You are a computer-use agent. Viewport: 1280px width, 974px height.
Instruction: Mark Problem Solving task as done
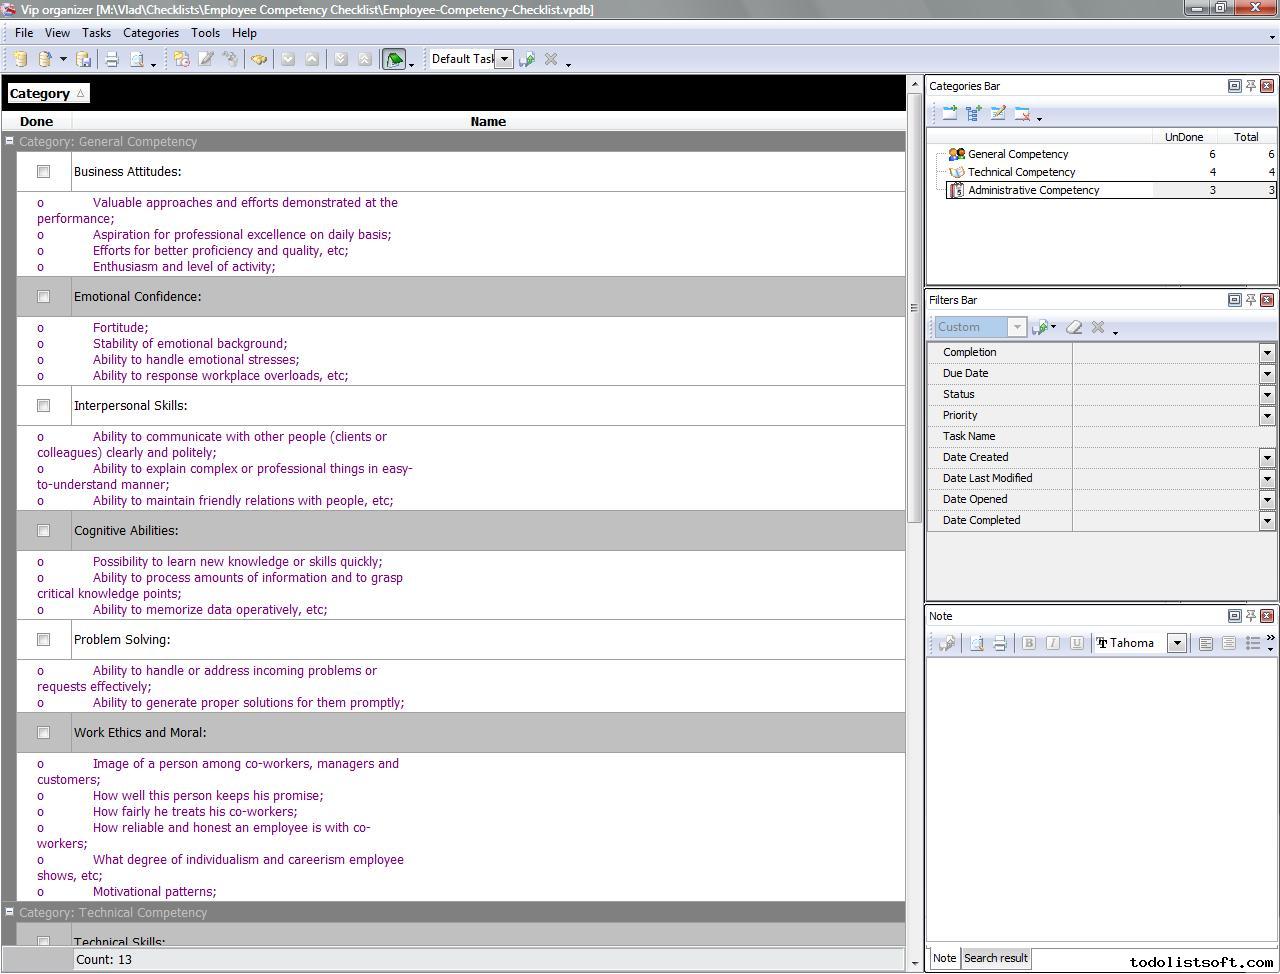[43, 640]
